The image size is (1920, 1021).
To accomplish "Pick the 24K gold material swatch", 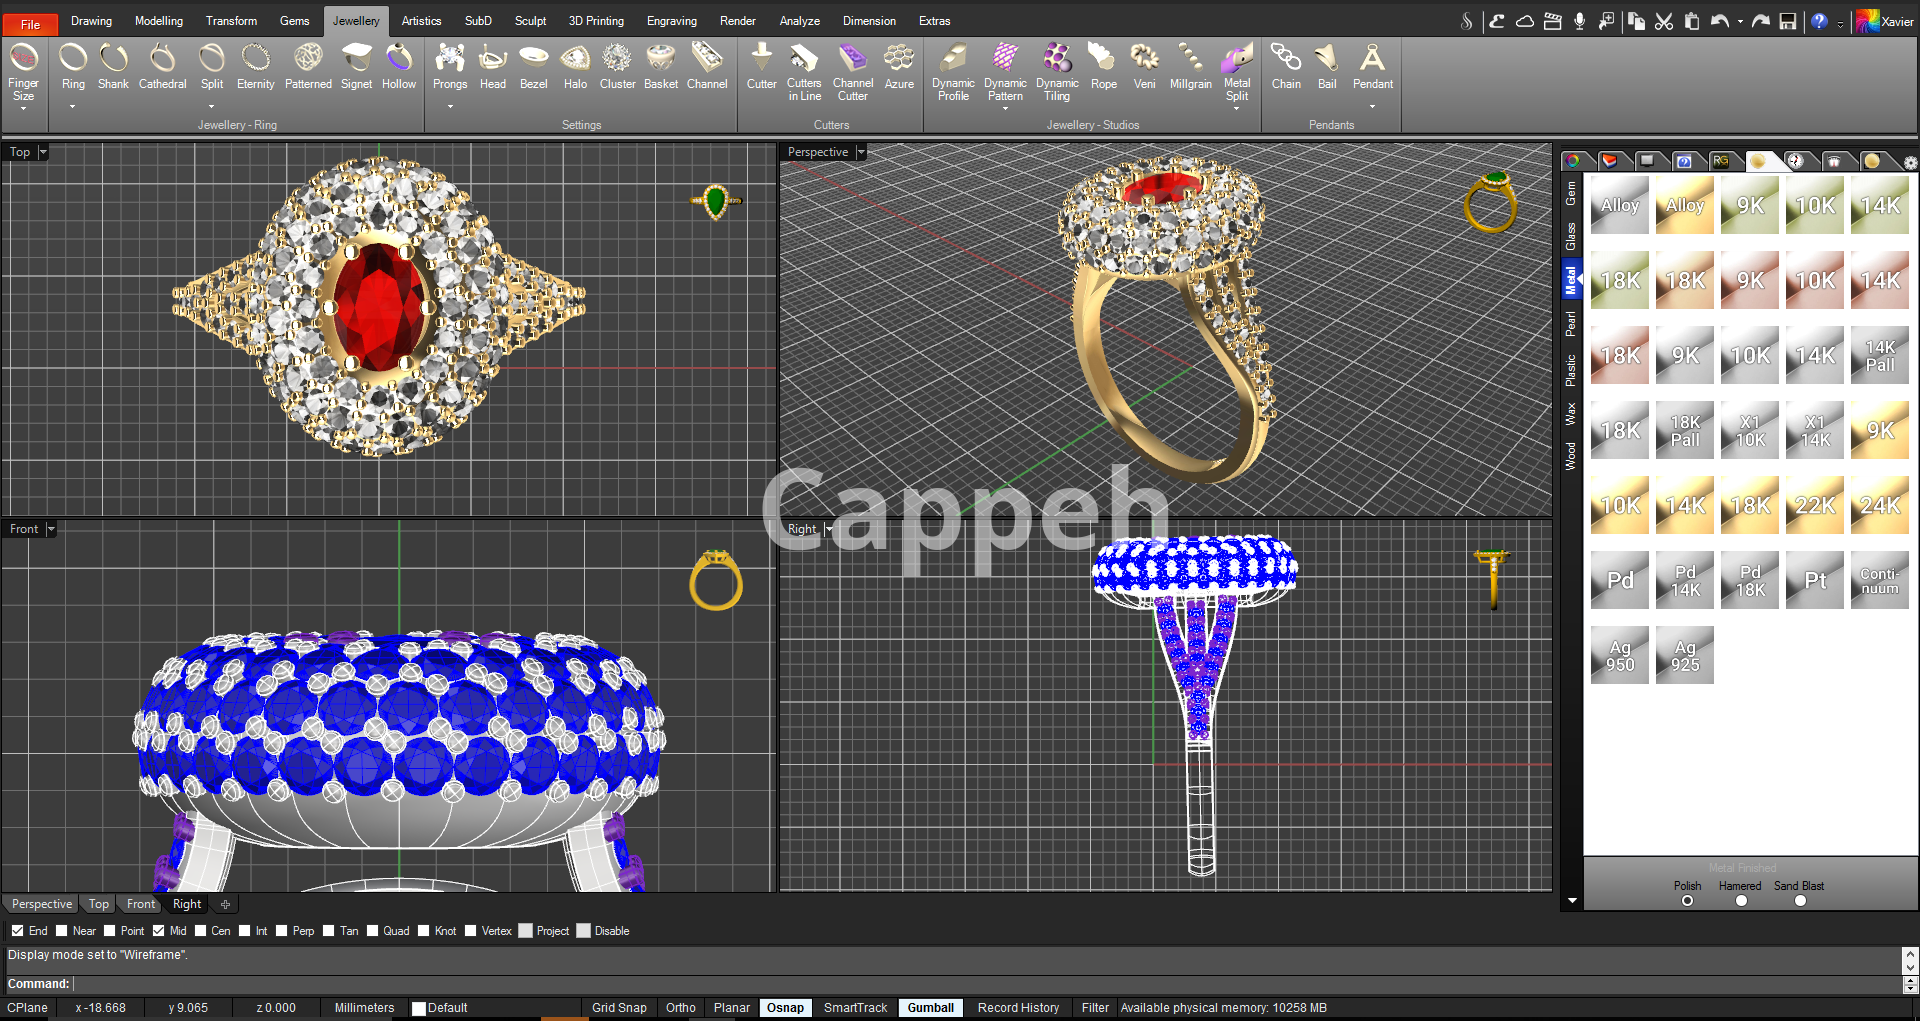I will click(1879, 505).
